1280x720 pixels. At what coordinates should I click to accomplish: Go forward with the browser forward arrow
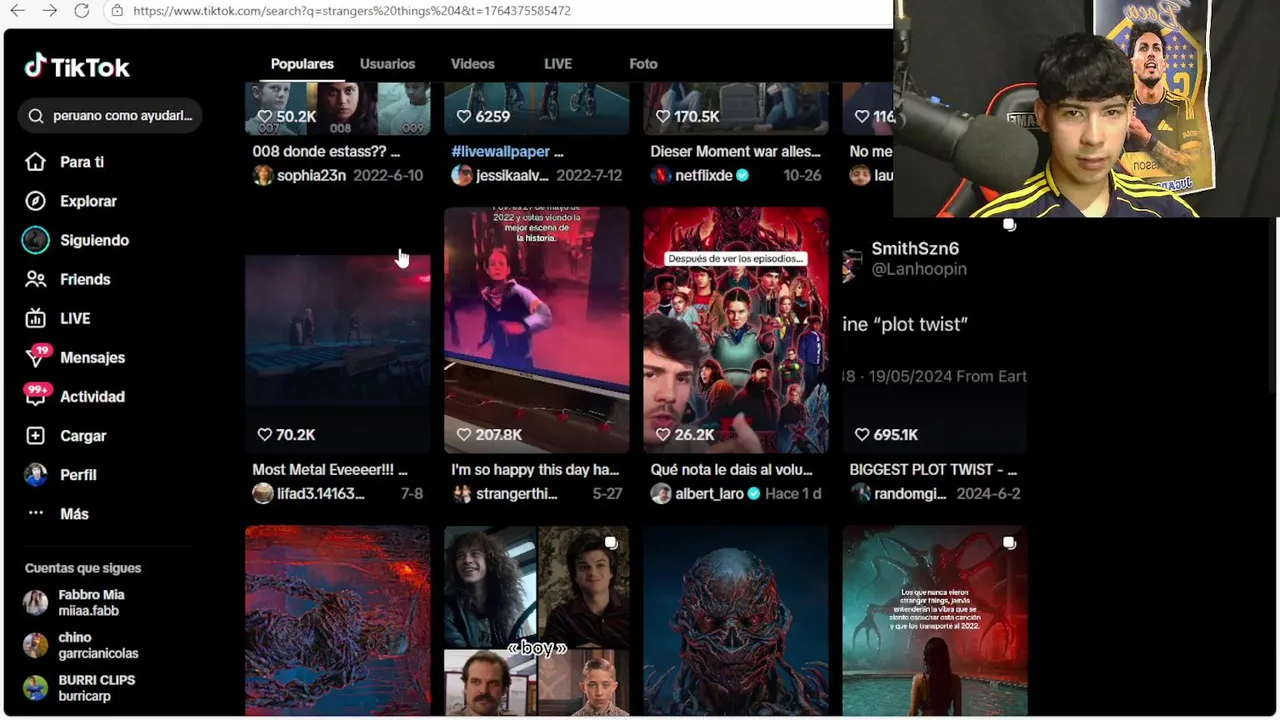click(50, 11)
